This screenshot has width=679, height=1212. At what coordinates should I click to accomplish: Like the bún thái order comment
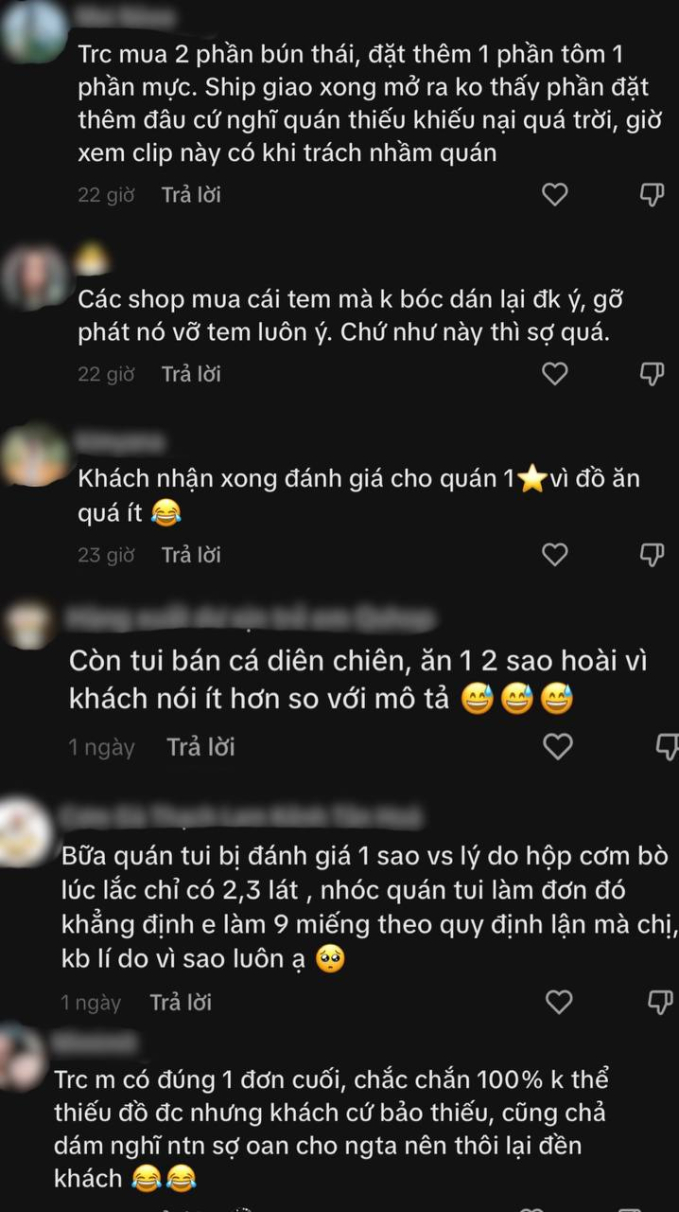(x=555, y=194)
